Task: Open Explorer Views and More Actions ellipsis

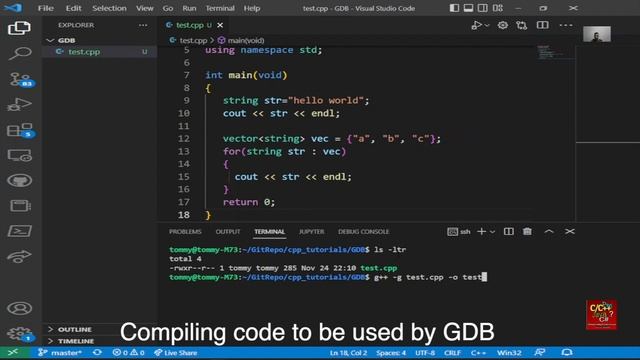Action: (x=143, y=25)
